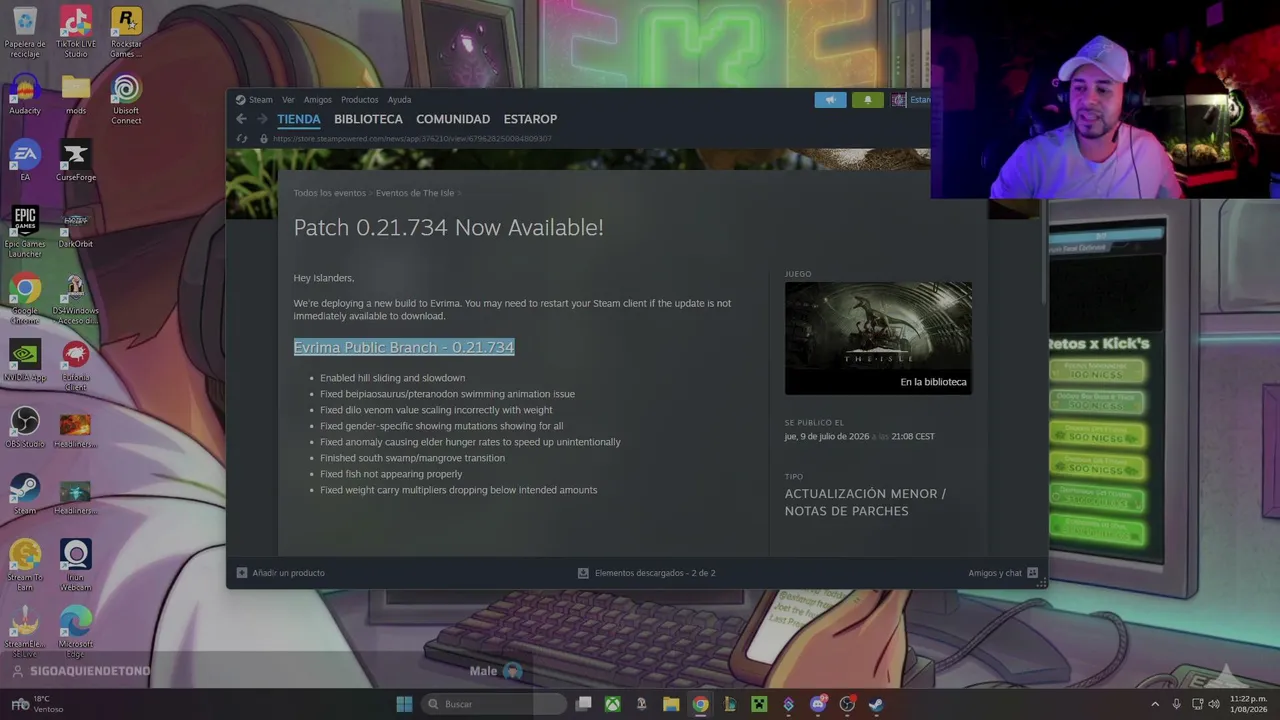Open the mods folder on desktop
The height and width of the screenshot is (720, 1280).
(76, 96)
